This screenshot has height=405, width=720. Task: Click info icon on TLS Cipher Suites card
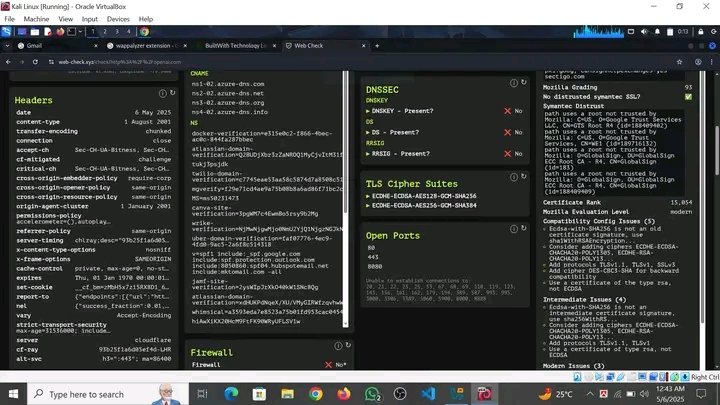click(x=514, y=177)
